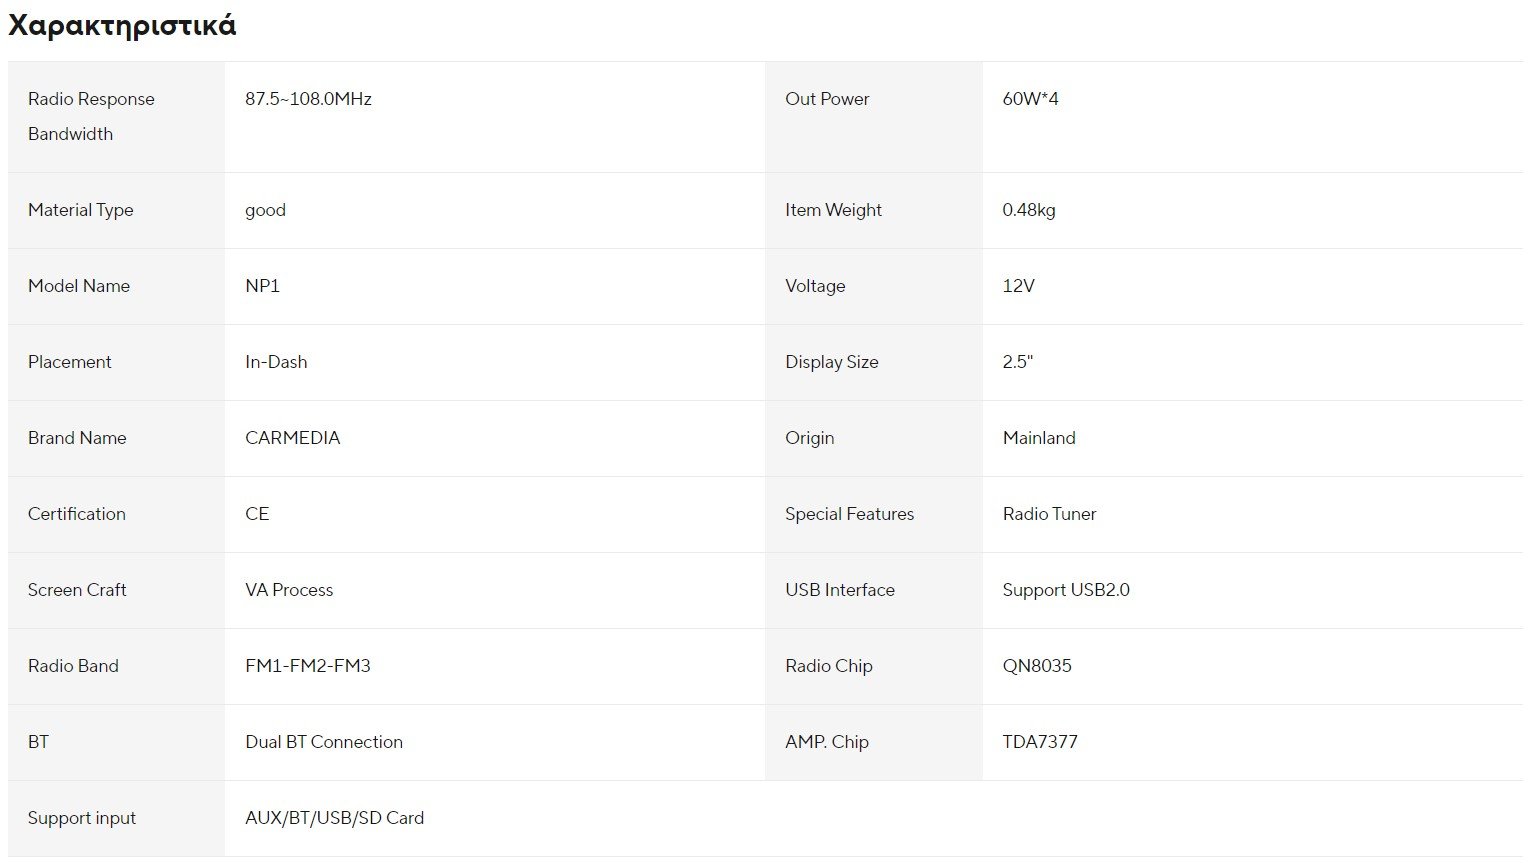
Task: Select the Support USB2.0 value
Action: point(1066,590)
